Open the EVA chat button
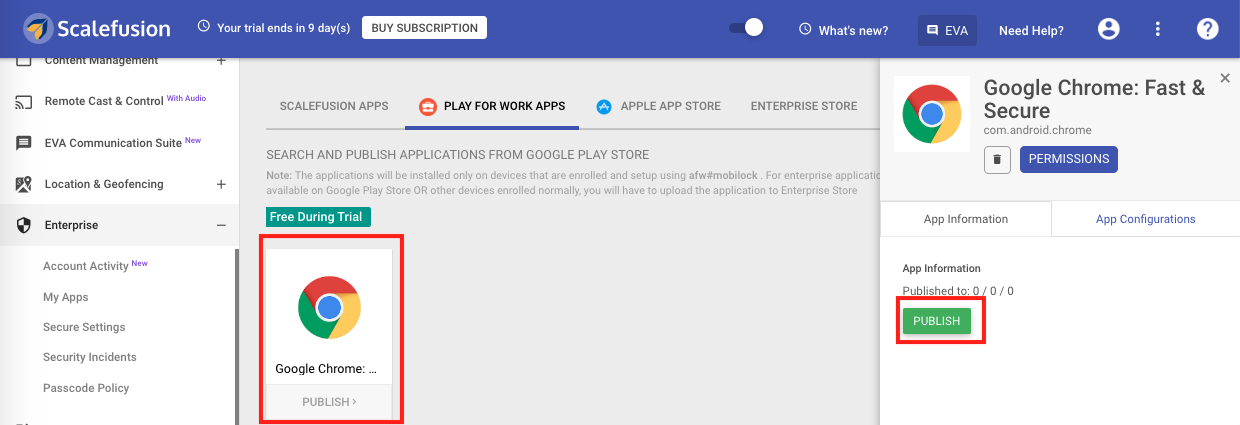 pos(947,30)
